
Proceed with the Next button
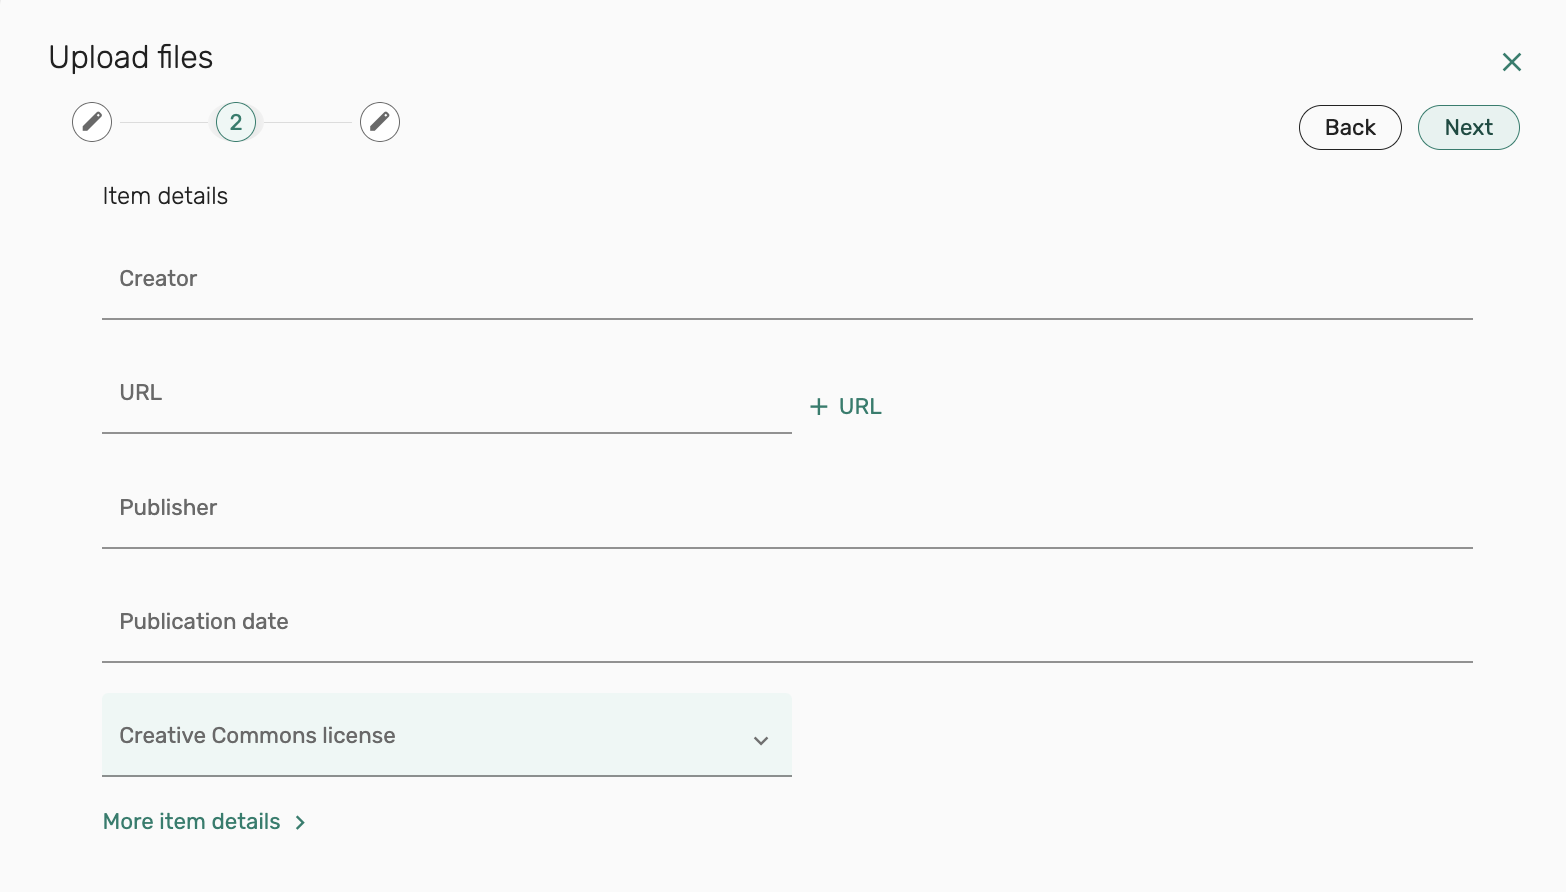click(x=1468, y=128)
